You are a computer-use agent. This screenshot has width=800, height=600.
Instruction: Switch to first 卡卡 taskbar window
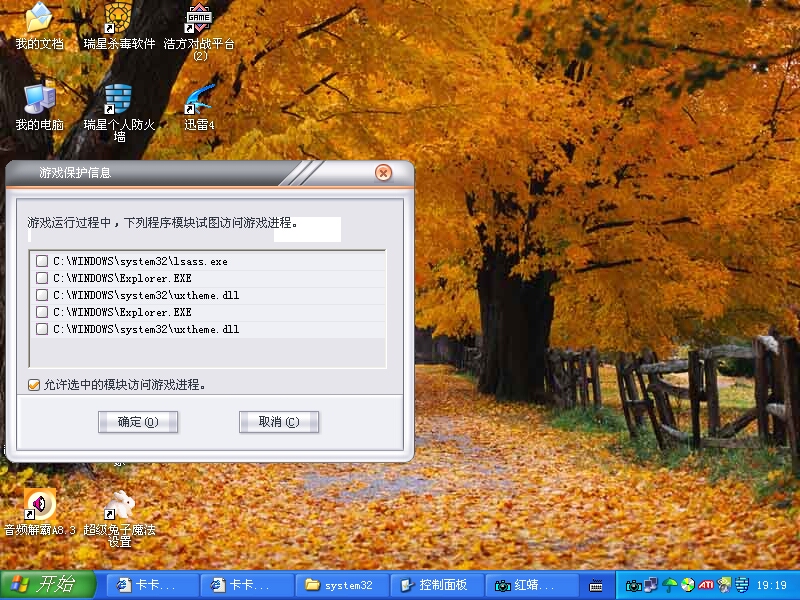click(x=152, y=585)
